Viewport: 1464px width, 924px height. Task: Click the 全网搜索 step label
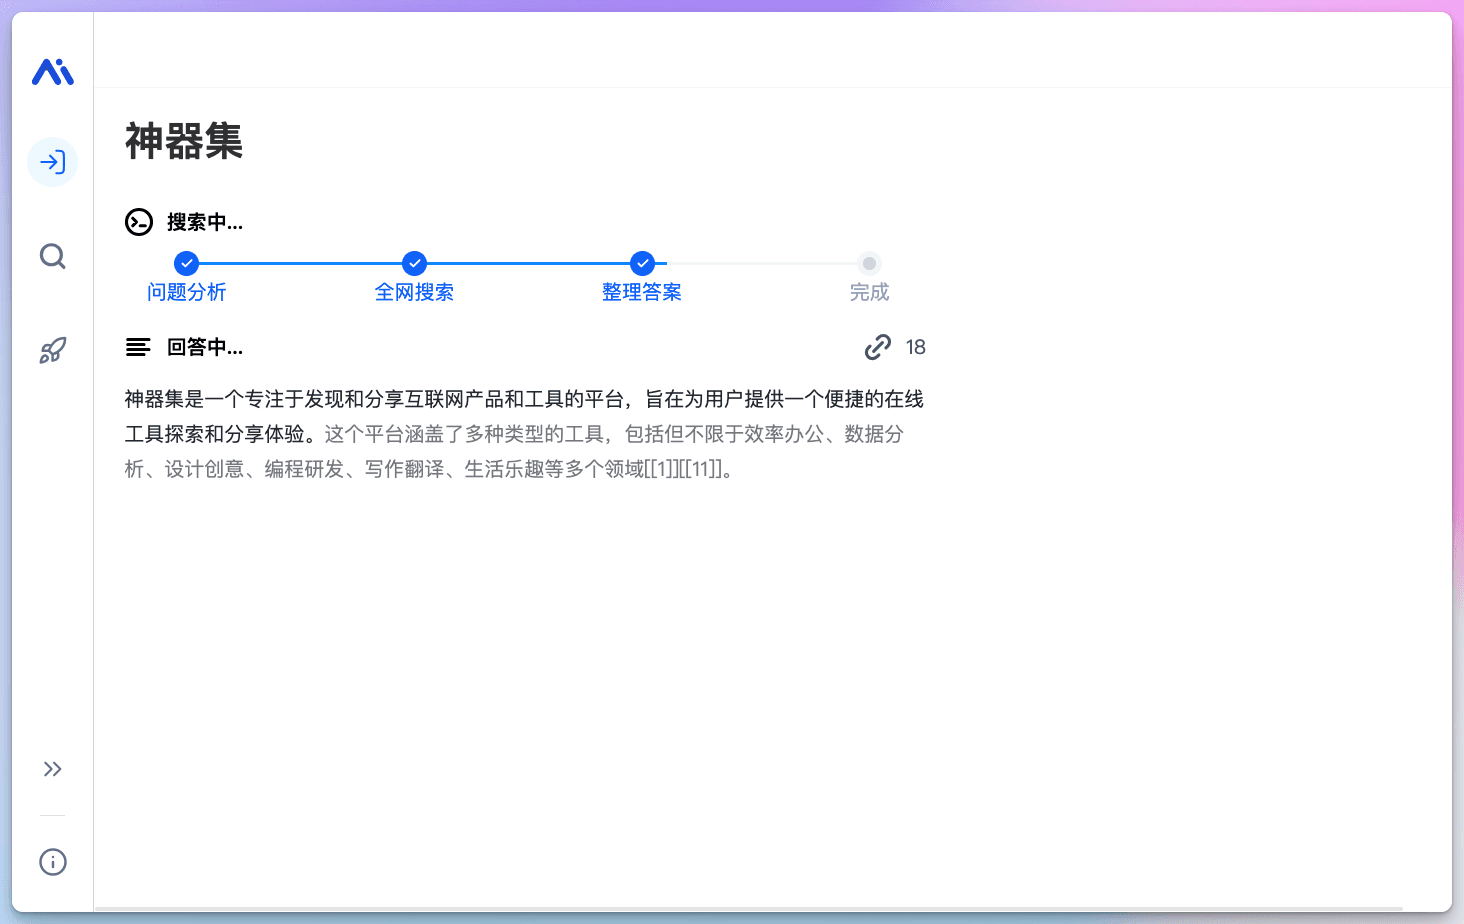click(414, 292)
